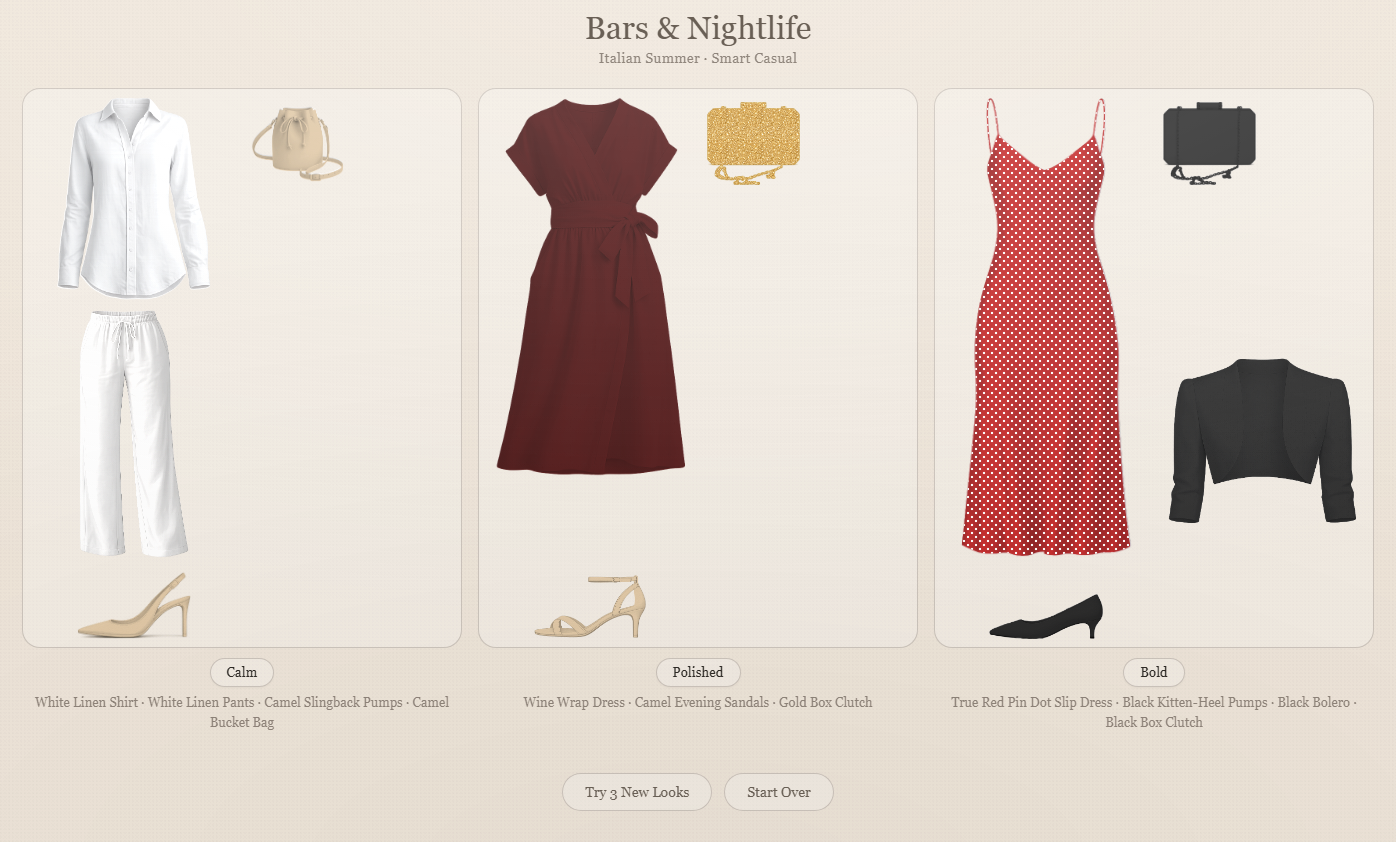Click the Calm outfit description starting White Linen Shirt

point(242,712)
